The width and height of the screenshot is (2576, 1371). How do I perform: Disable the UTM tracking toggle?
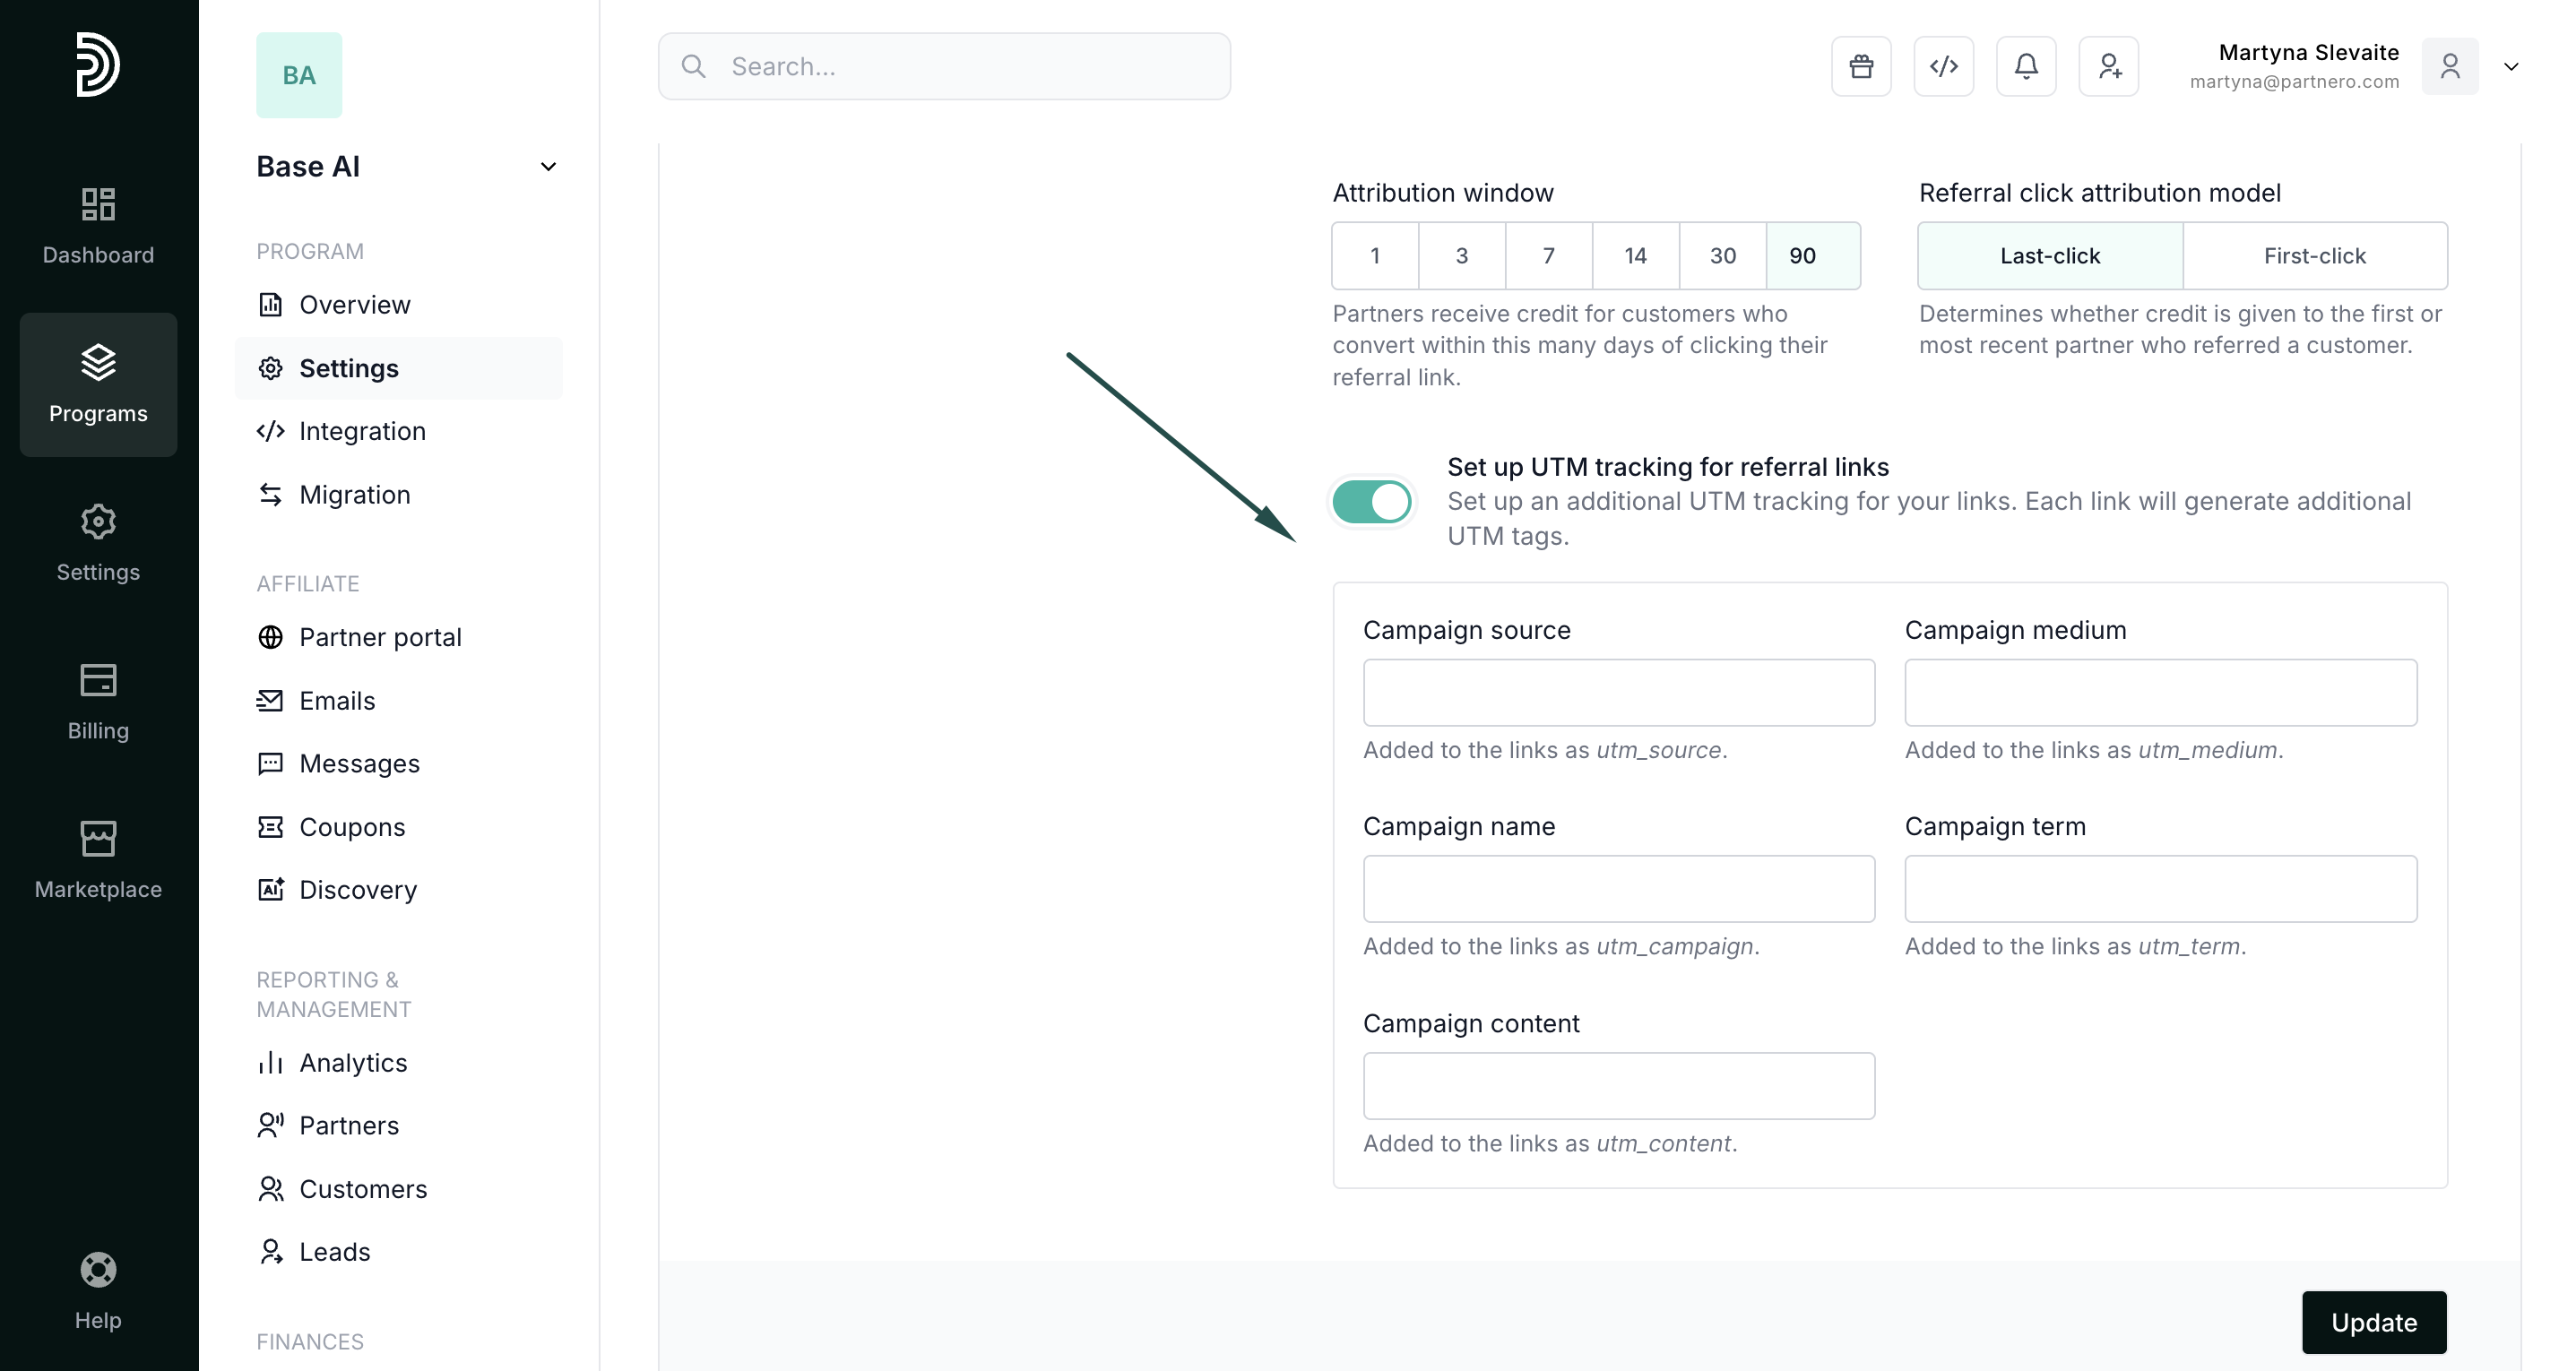(x=1372, y=501)
